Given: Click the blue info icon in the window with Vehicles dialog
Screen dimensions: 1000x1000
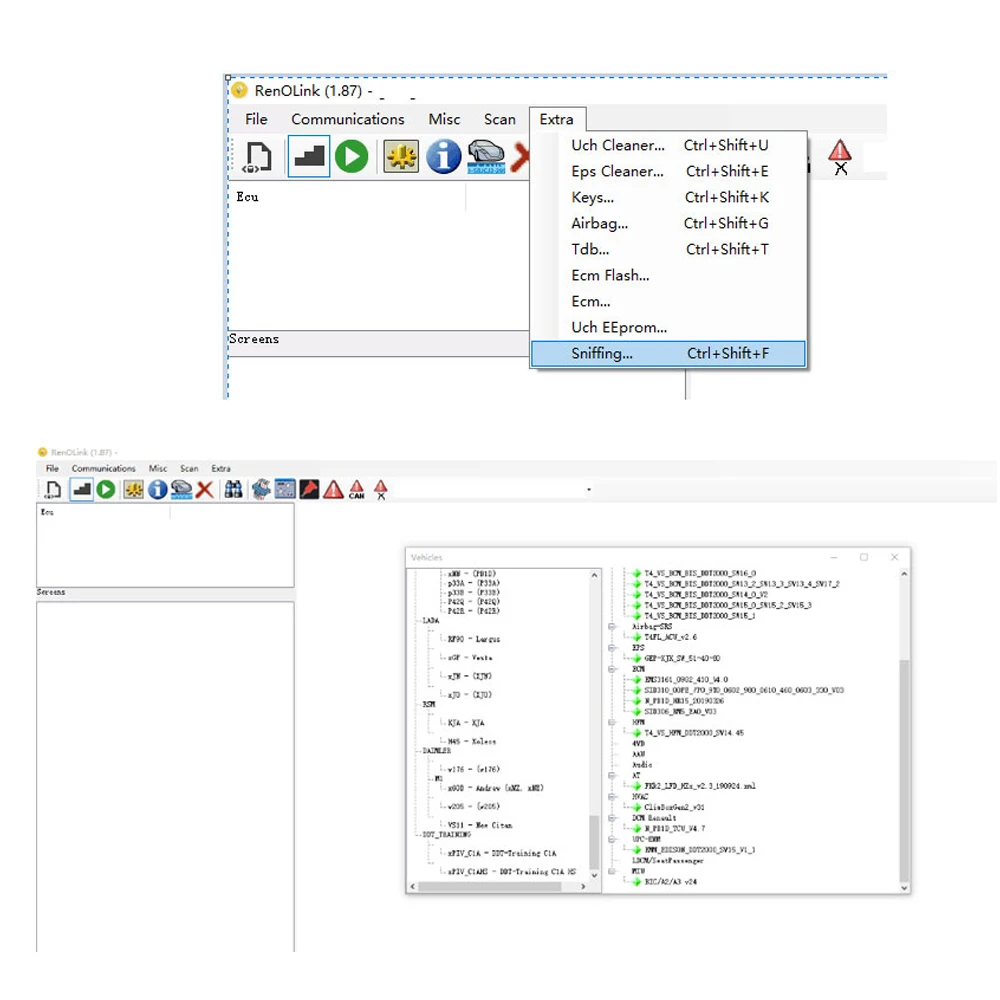Looking at the screenshot, I should coord(157,489).
